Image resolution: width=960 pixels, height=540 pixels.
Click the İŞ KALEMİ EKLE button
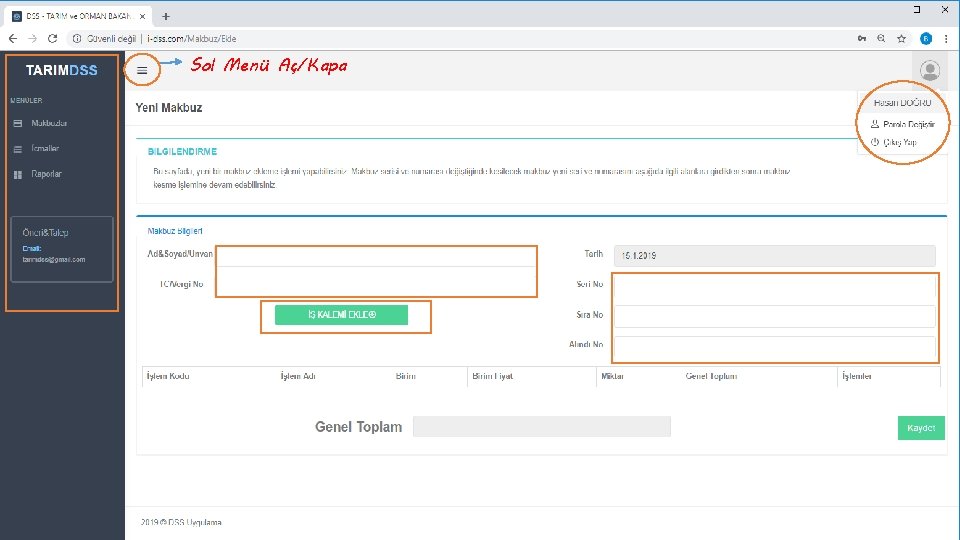(341, 315)
